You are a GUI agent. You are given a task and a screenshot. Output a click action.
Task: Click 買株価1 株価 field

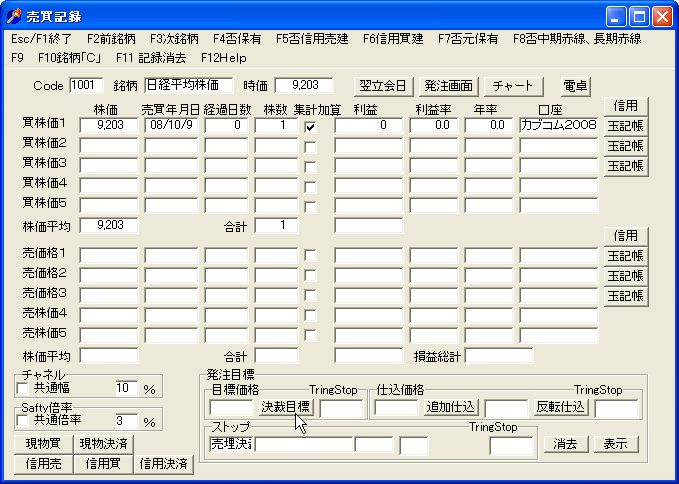pyautogui.click(x=109, y=125)
